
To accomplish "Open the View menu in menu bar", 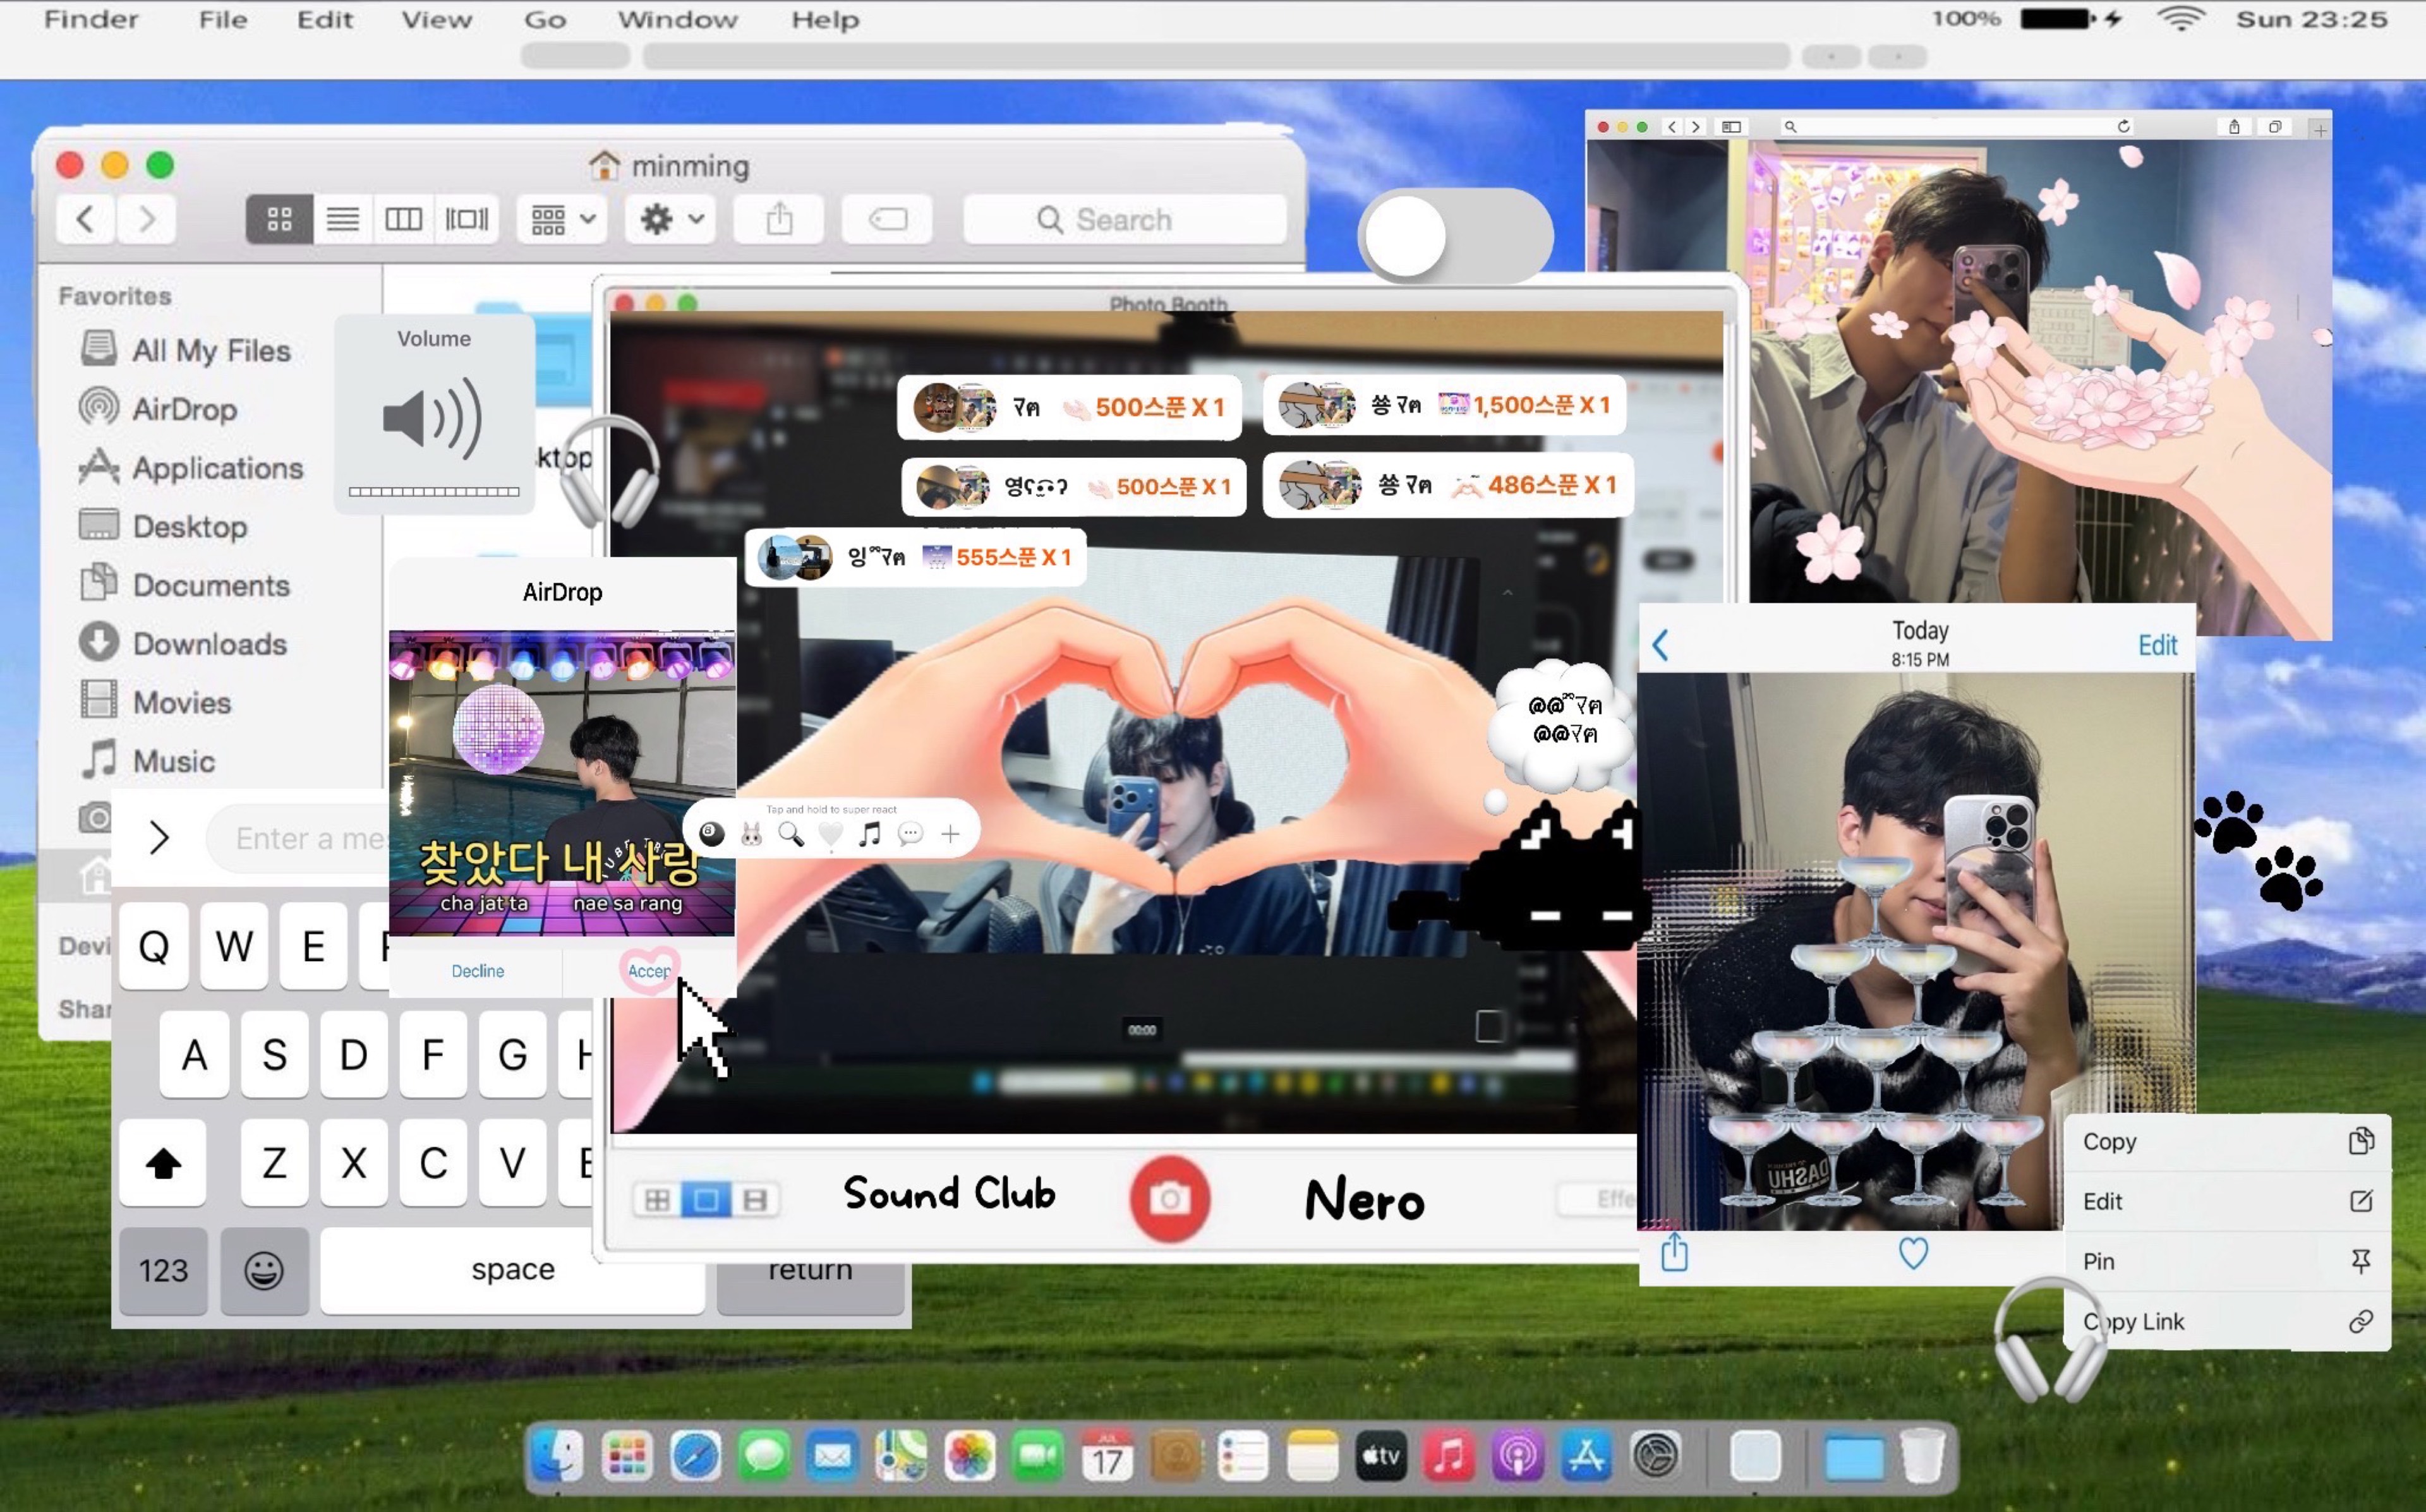I will (x=436, y=19).
